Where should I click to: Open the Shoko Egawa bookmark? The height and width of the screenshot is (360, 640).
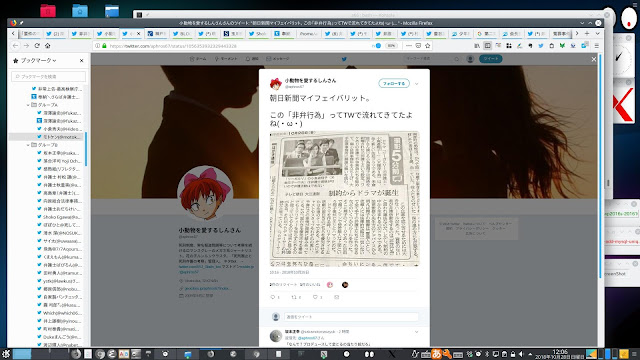[x=59, y=217]
